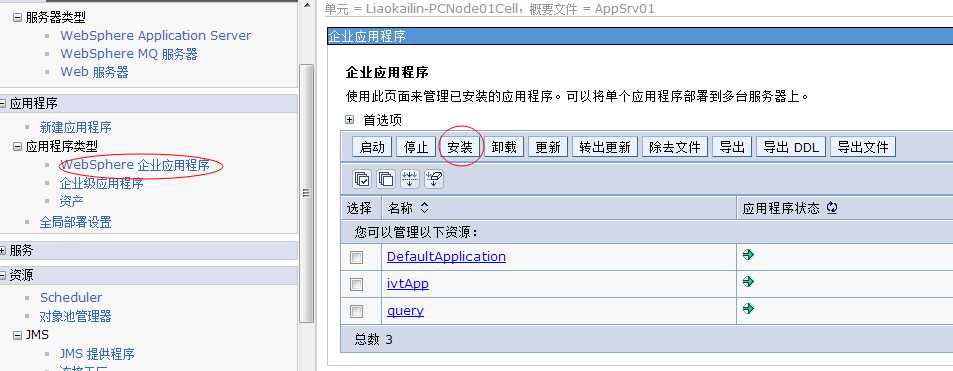Click the 卸载 button

pyautogui.click(x=504, y=147)
